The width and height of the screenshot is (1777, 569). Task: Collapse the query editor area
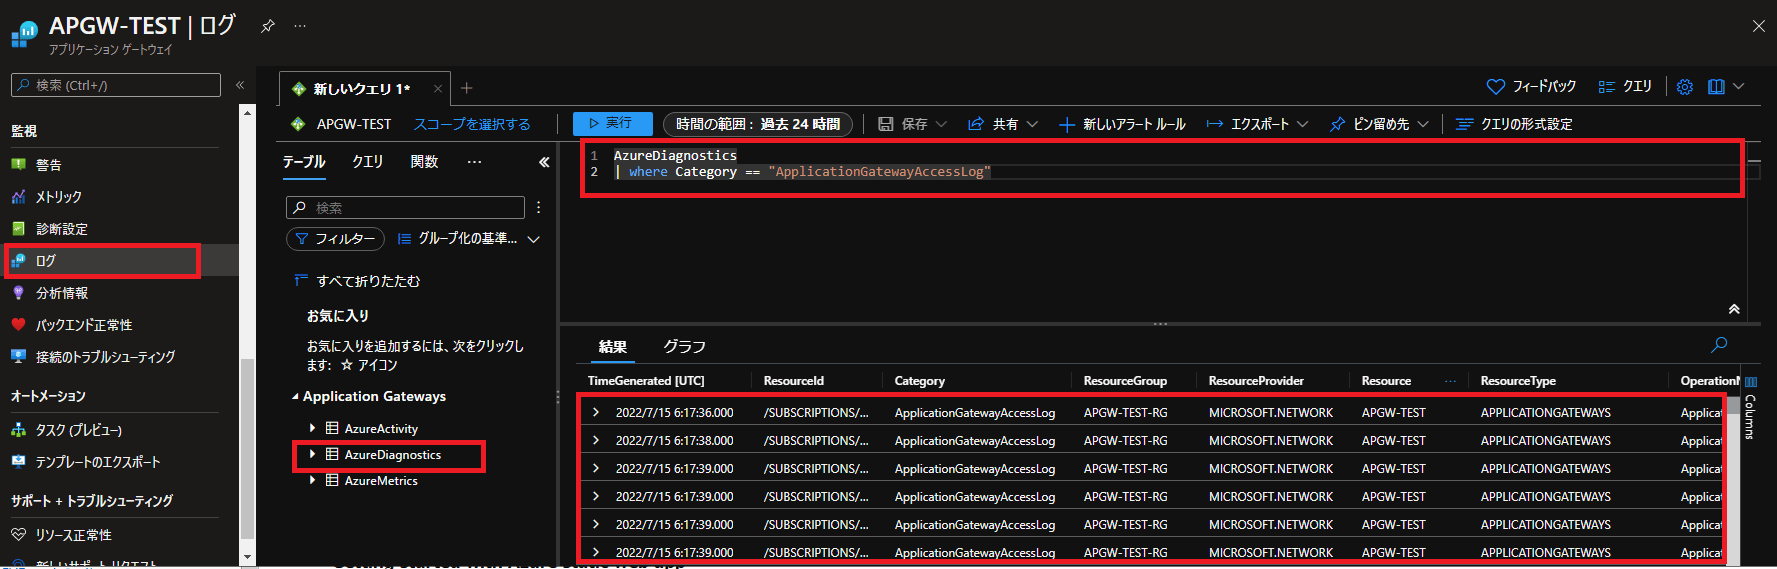click(x=1734, y=309)
